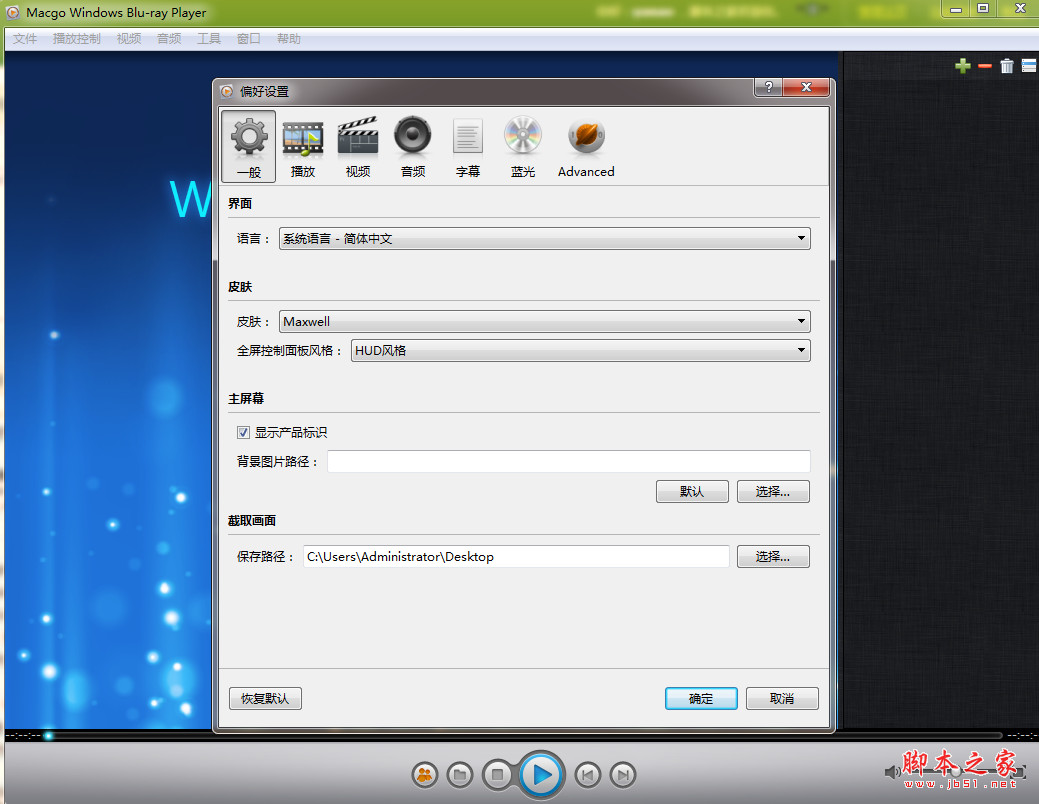Click the orange share icon in control bar
The width and height of the screenshot is (1039, 804).
[425, 775]
